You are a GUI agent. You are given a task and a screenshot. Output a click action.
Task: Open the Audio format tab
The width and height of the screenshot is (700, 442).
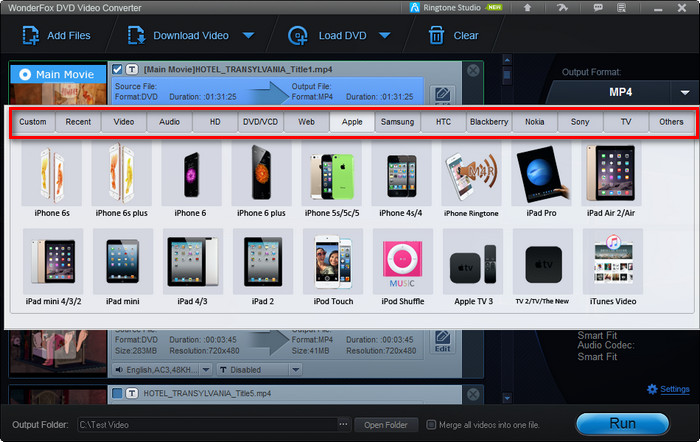[170, 122]
